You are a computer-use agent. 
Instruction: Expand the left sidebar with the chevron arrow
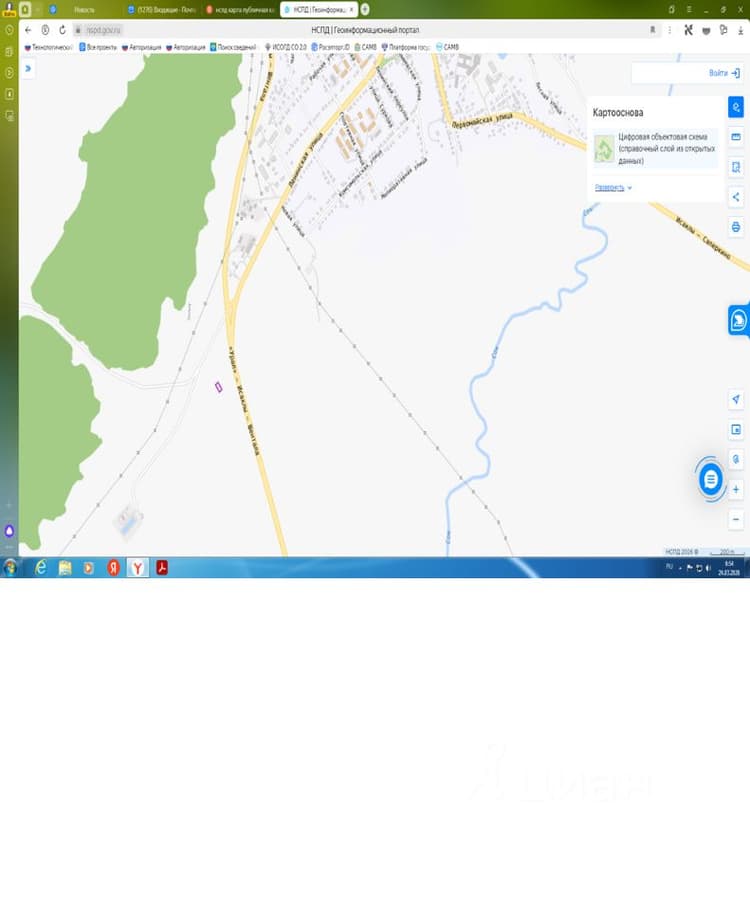[27, 68]
